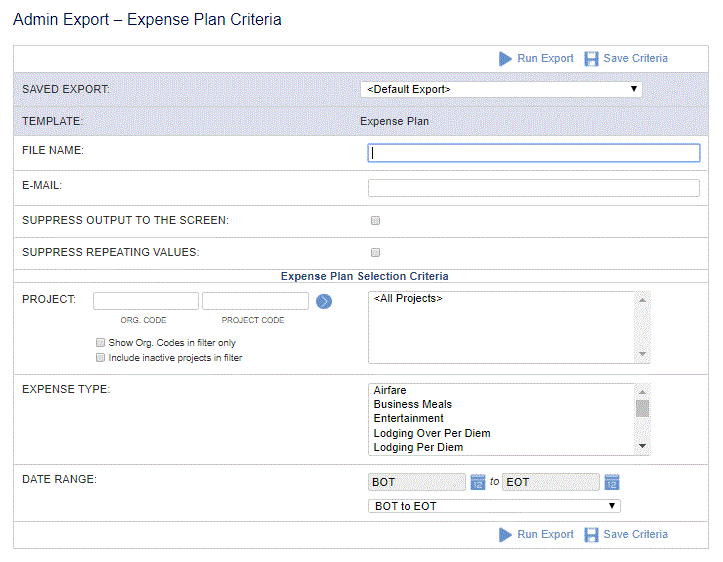Enable Show Org. Codes in filter only
Image resolution: width=723 pixels, height=562 pixels.
[x=100, y=342]
